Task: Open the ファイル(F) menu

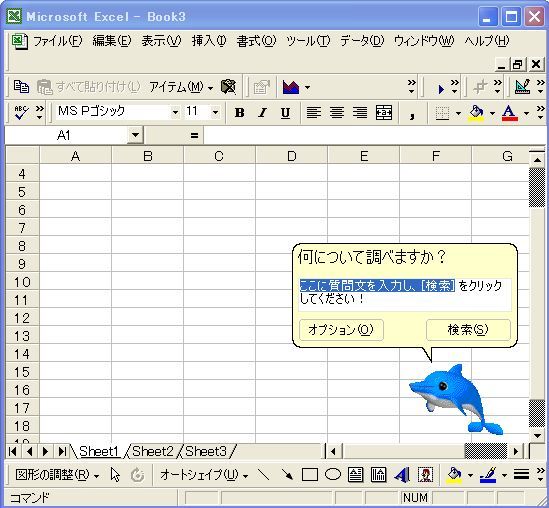Action: (x=57, y=41)
